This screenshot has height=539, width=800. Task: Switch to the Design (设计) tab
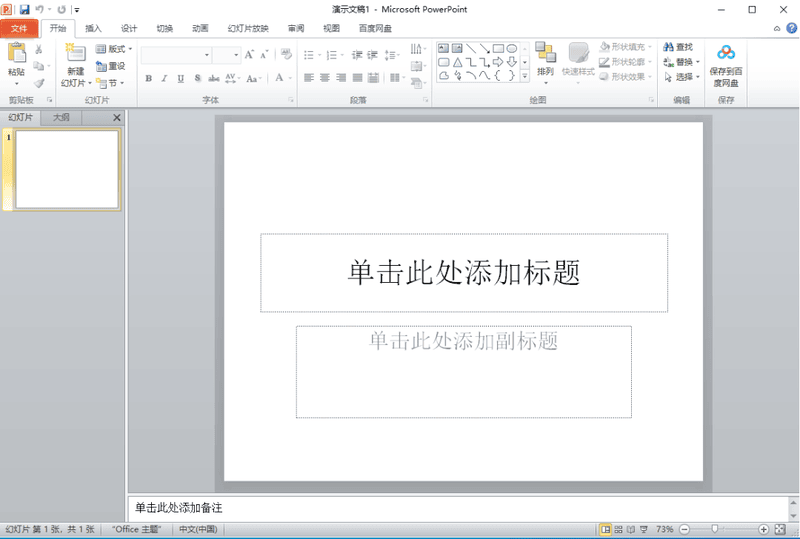click(129, 29)
